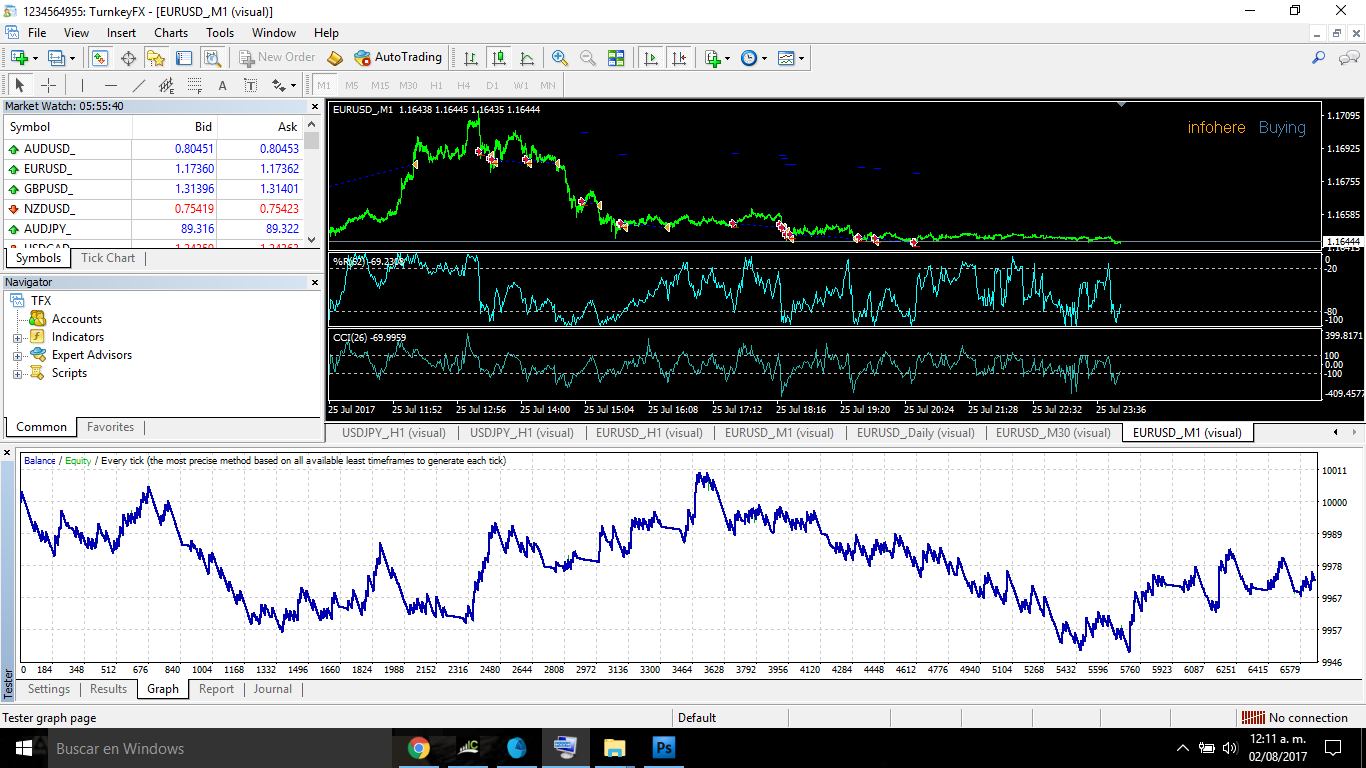This screenshot has width=1366, height=768.
Task: Open the Profiles dropdown arrow
Action: pyautogui.click(x=72, y=59)
